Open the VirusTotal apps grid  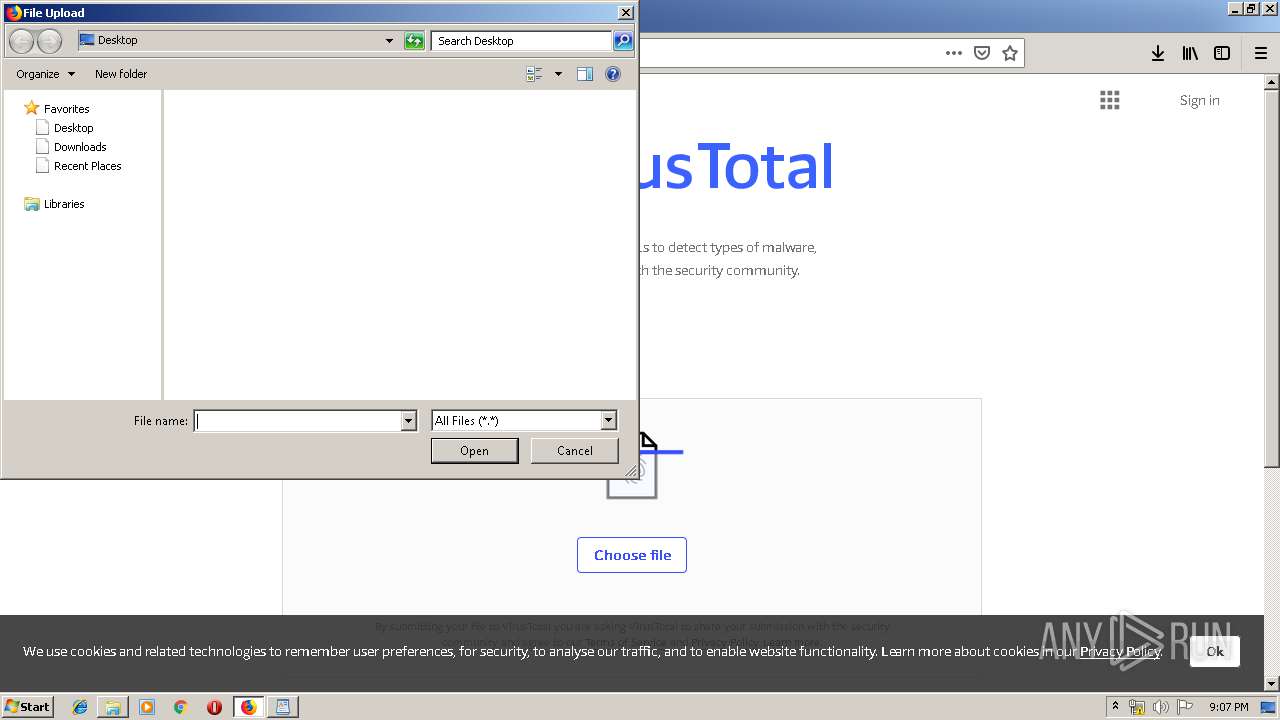(1110, 100)
